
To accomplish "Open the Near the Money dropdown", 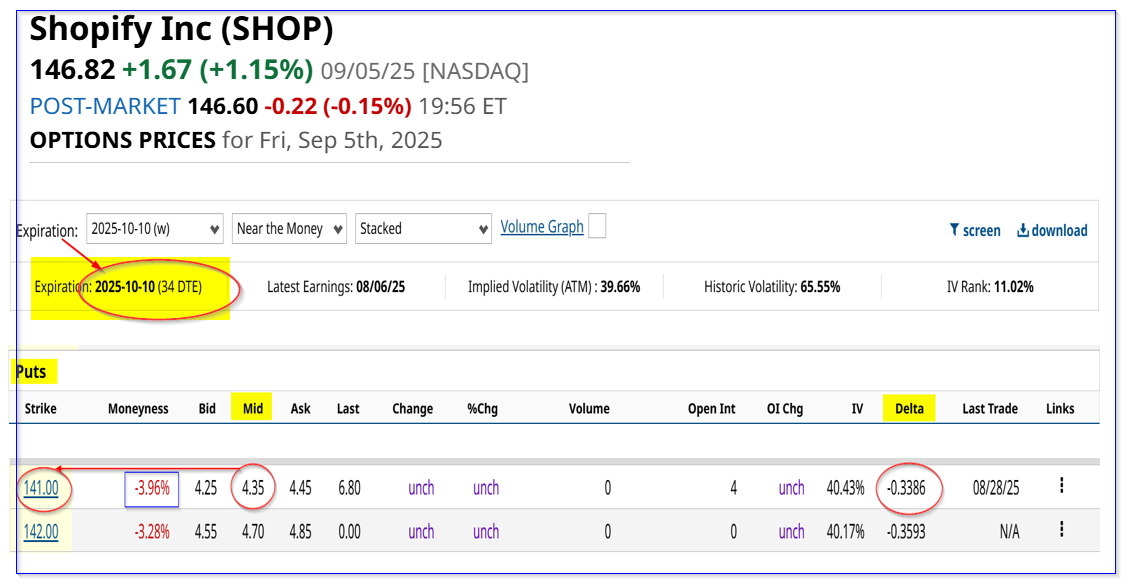I will click(x=289, y=229).
